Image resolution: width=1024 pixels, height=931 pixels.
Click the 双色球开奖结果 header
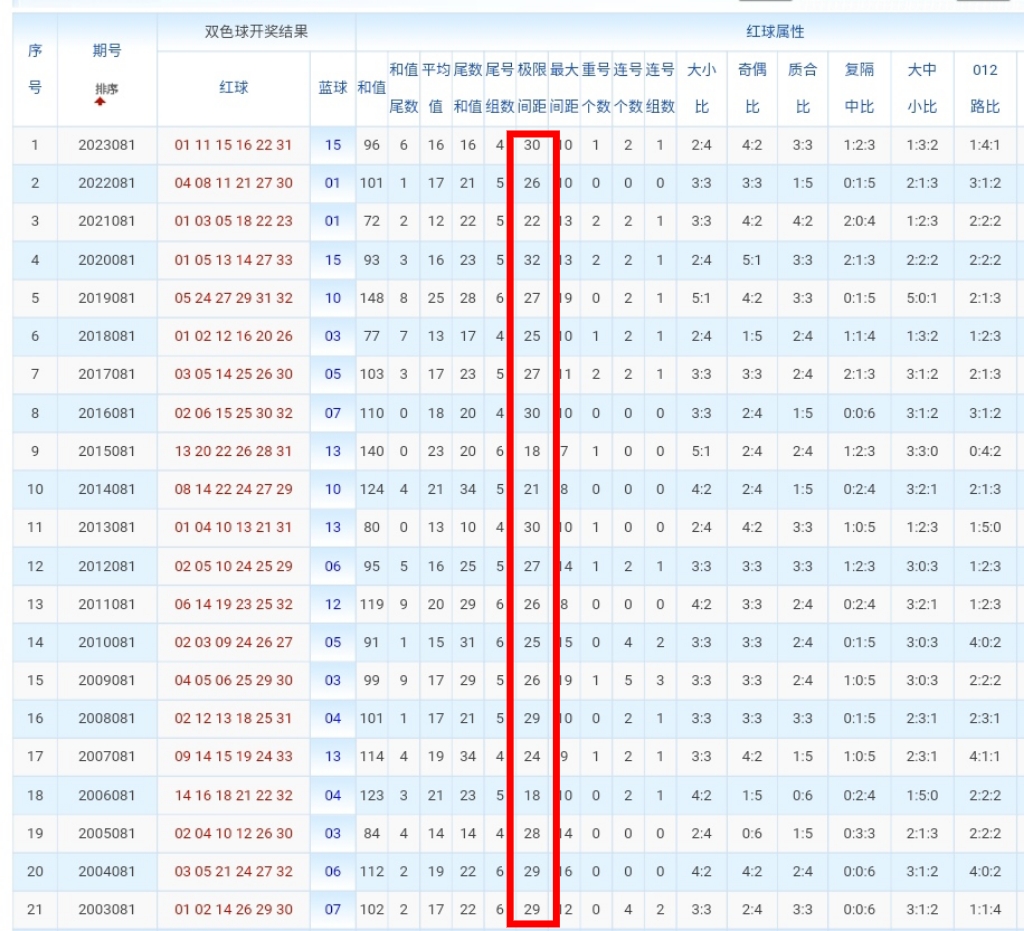[256, 31]
